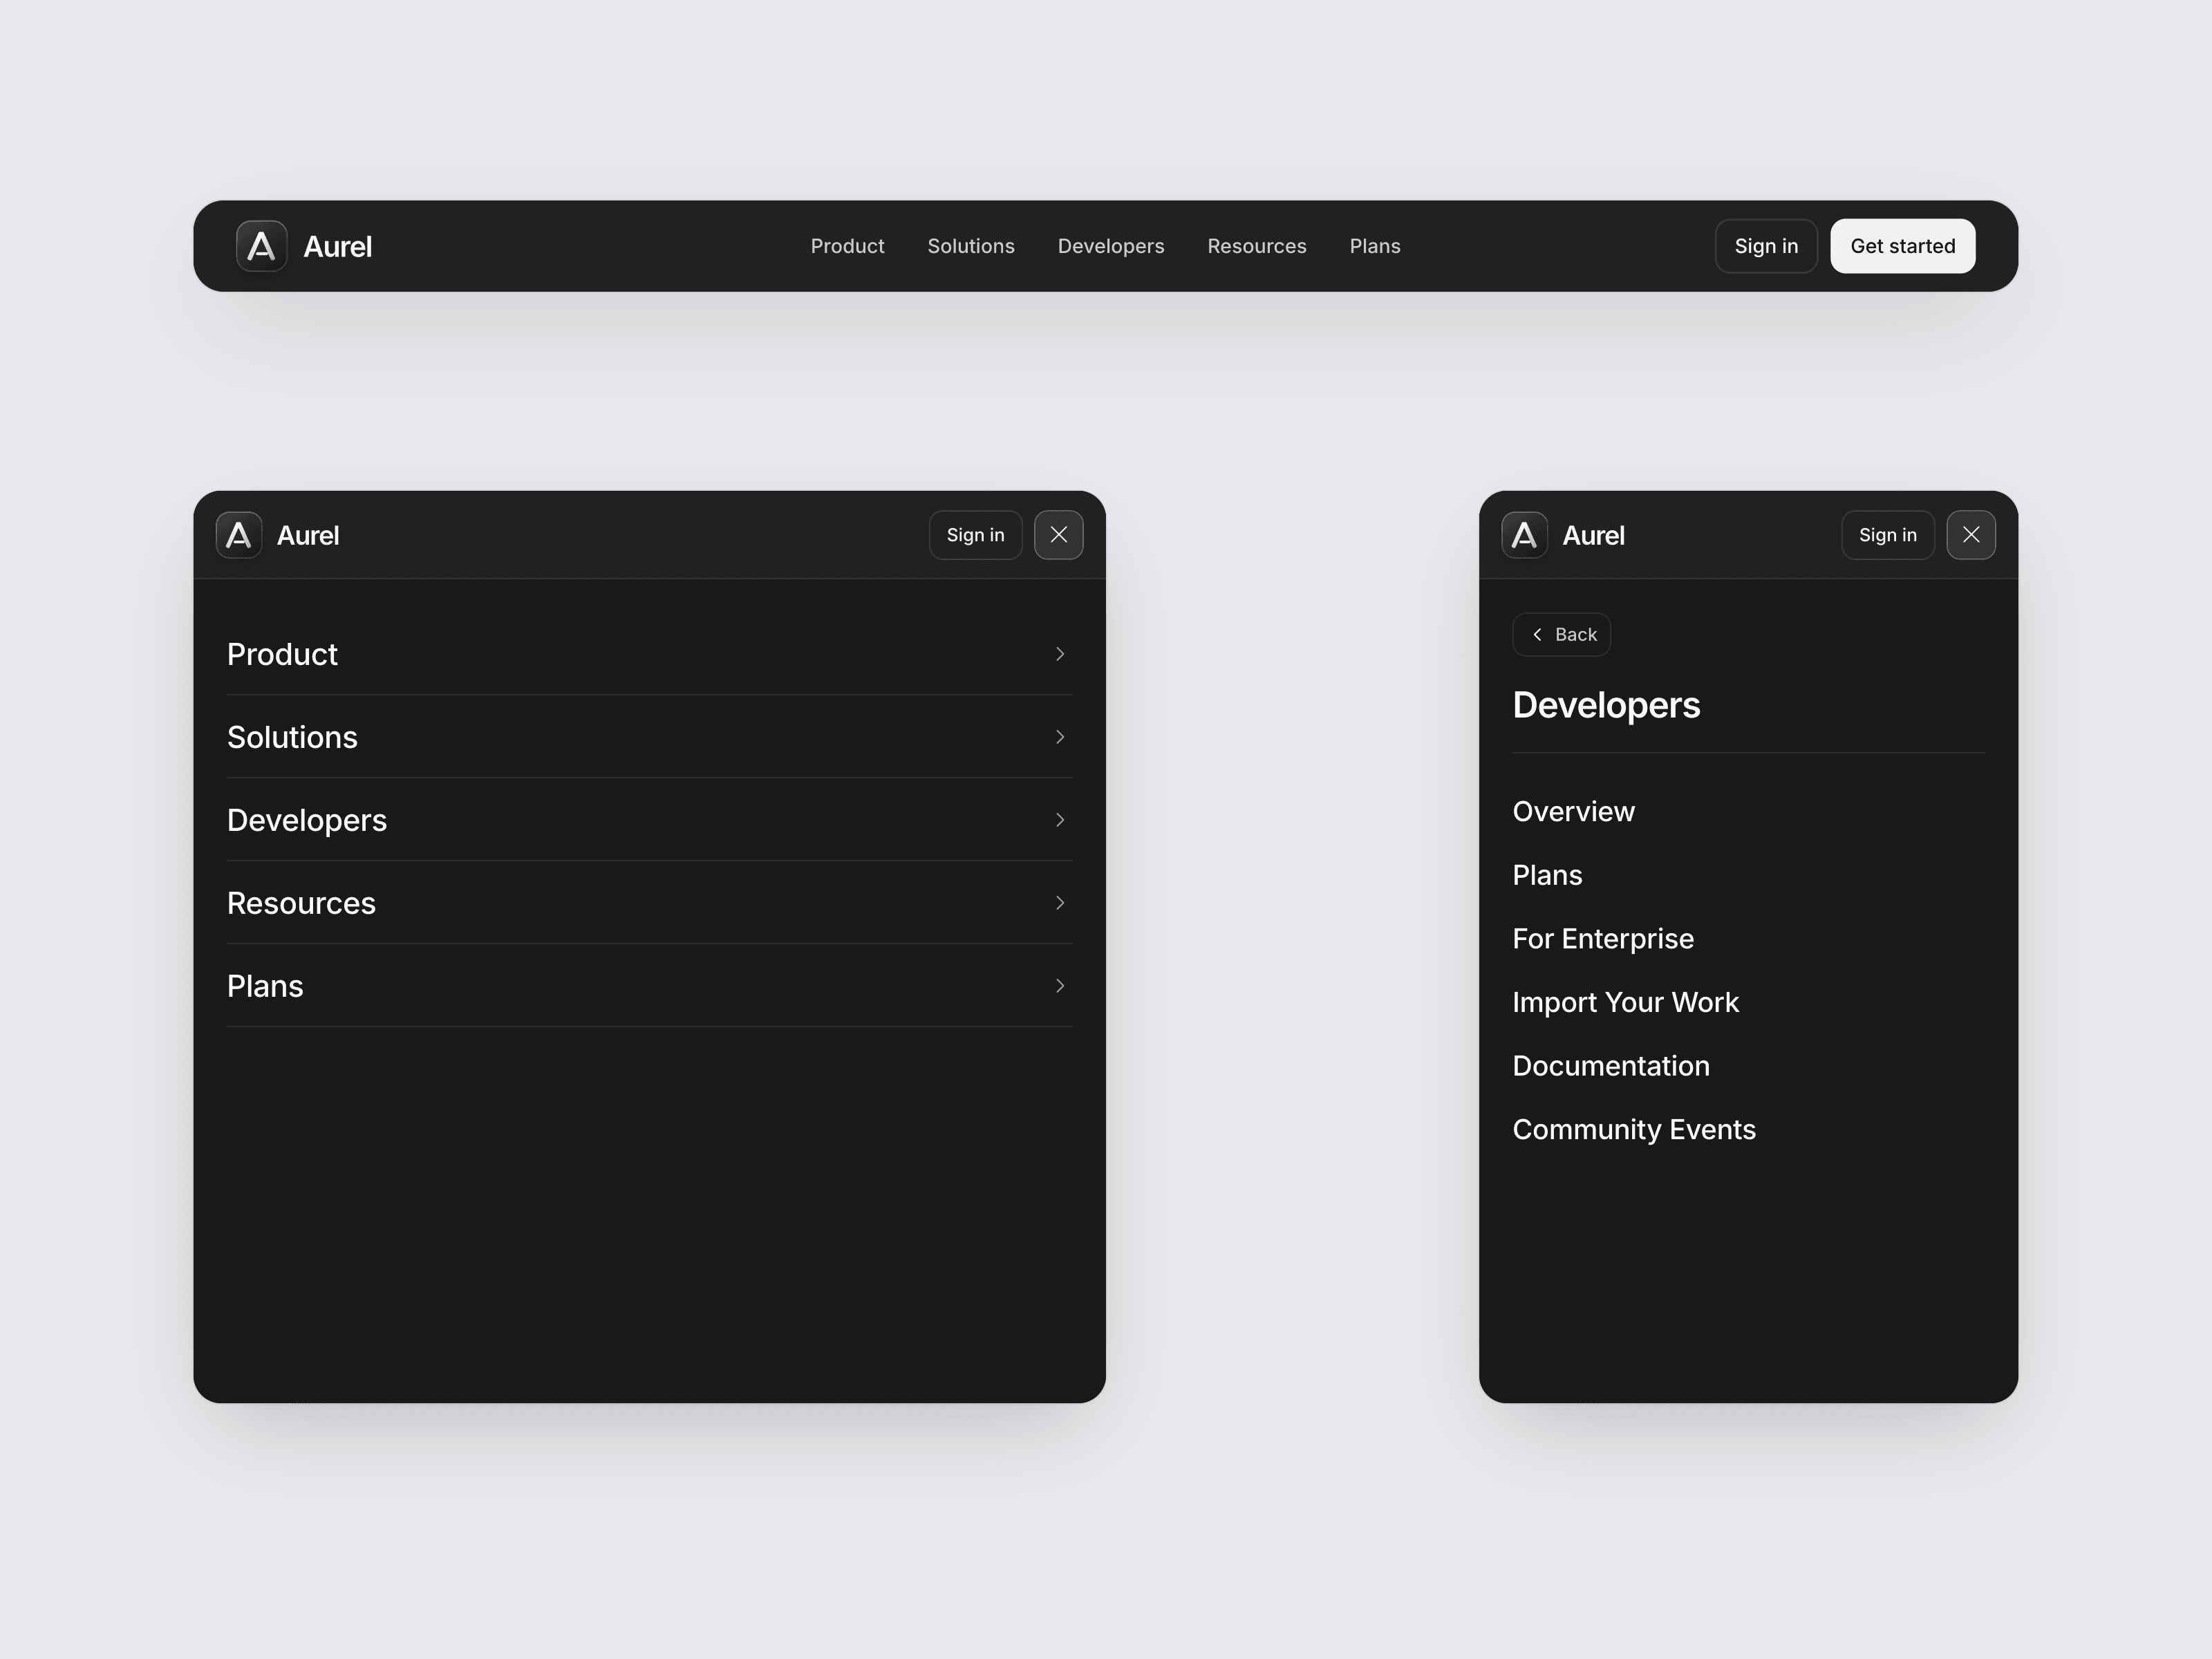Select the Developers item in tablet menu list
This screenshot has height=1659, width=2212.
click(x=649, y=820)
